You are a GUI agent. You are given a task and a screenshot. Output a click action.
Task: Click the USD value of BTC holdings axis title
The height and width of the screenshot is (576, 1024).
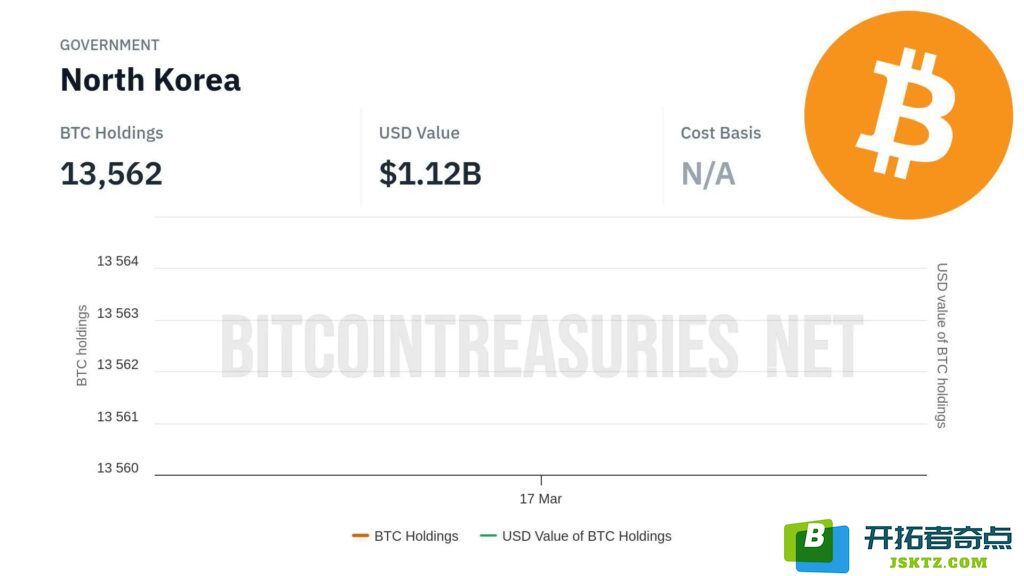941,345
